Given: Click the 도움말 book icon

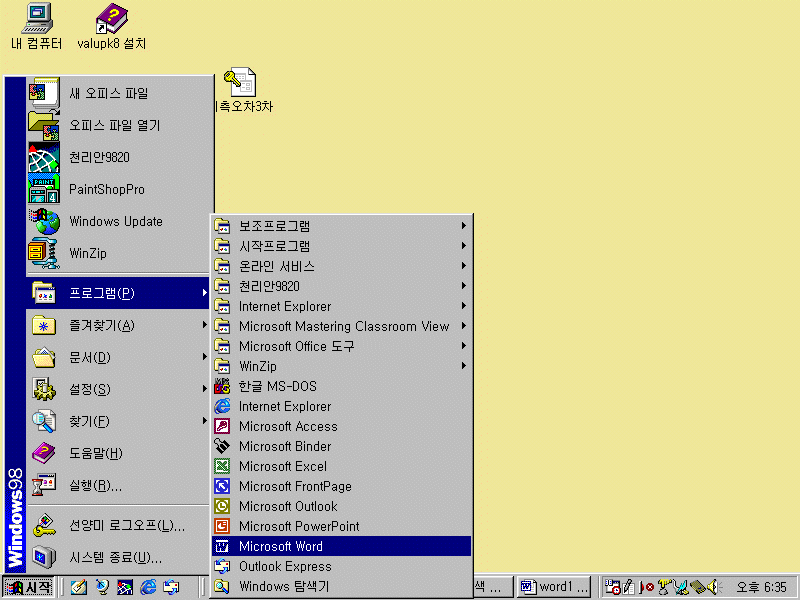Looking at the screenshot, I should [44, 453].
